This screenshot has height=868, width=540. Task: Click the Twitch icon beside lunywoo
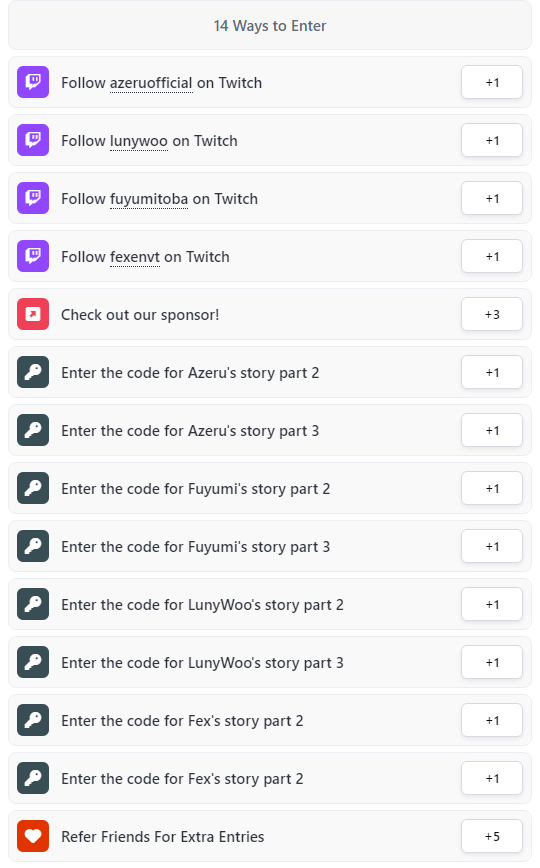pyautogui.click(x=33, y=140)
